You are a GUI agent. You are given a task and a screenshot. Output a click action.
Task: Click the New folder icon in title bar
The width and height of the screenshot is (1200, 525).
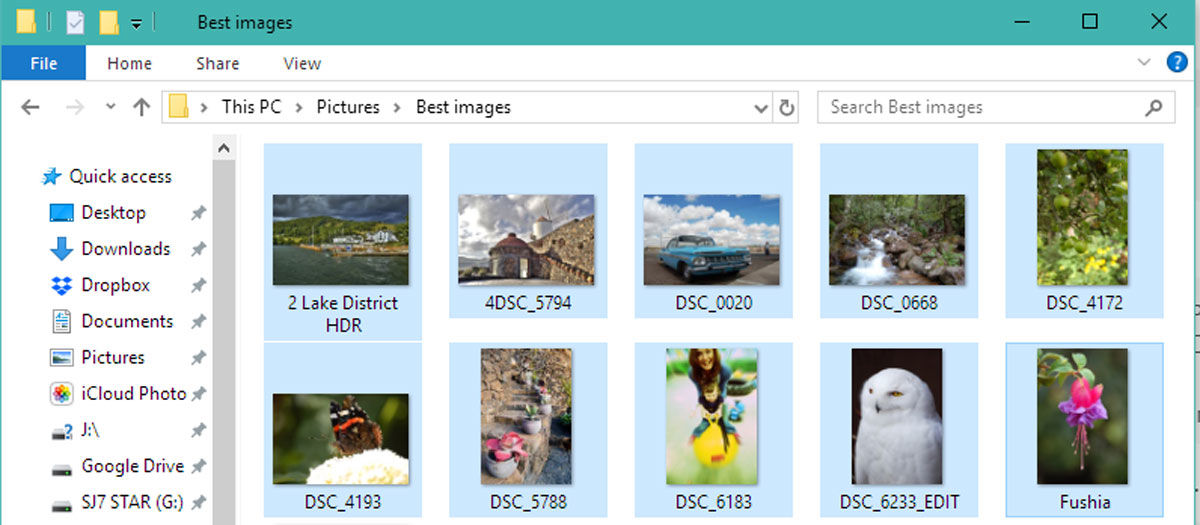click(x=109, y=21)
